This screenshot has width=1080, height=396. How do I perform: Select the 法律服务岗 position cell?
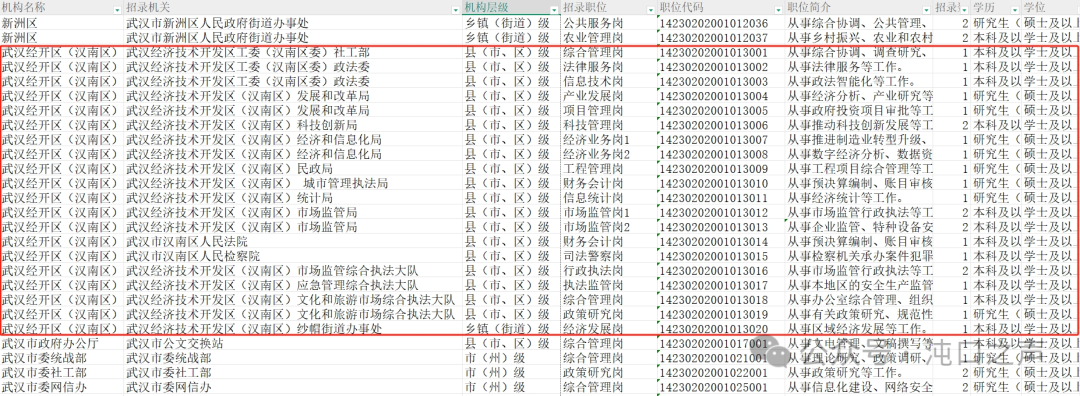click(608, 67)
